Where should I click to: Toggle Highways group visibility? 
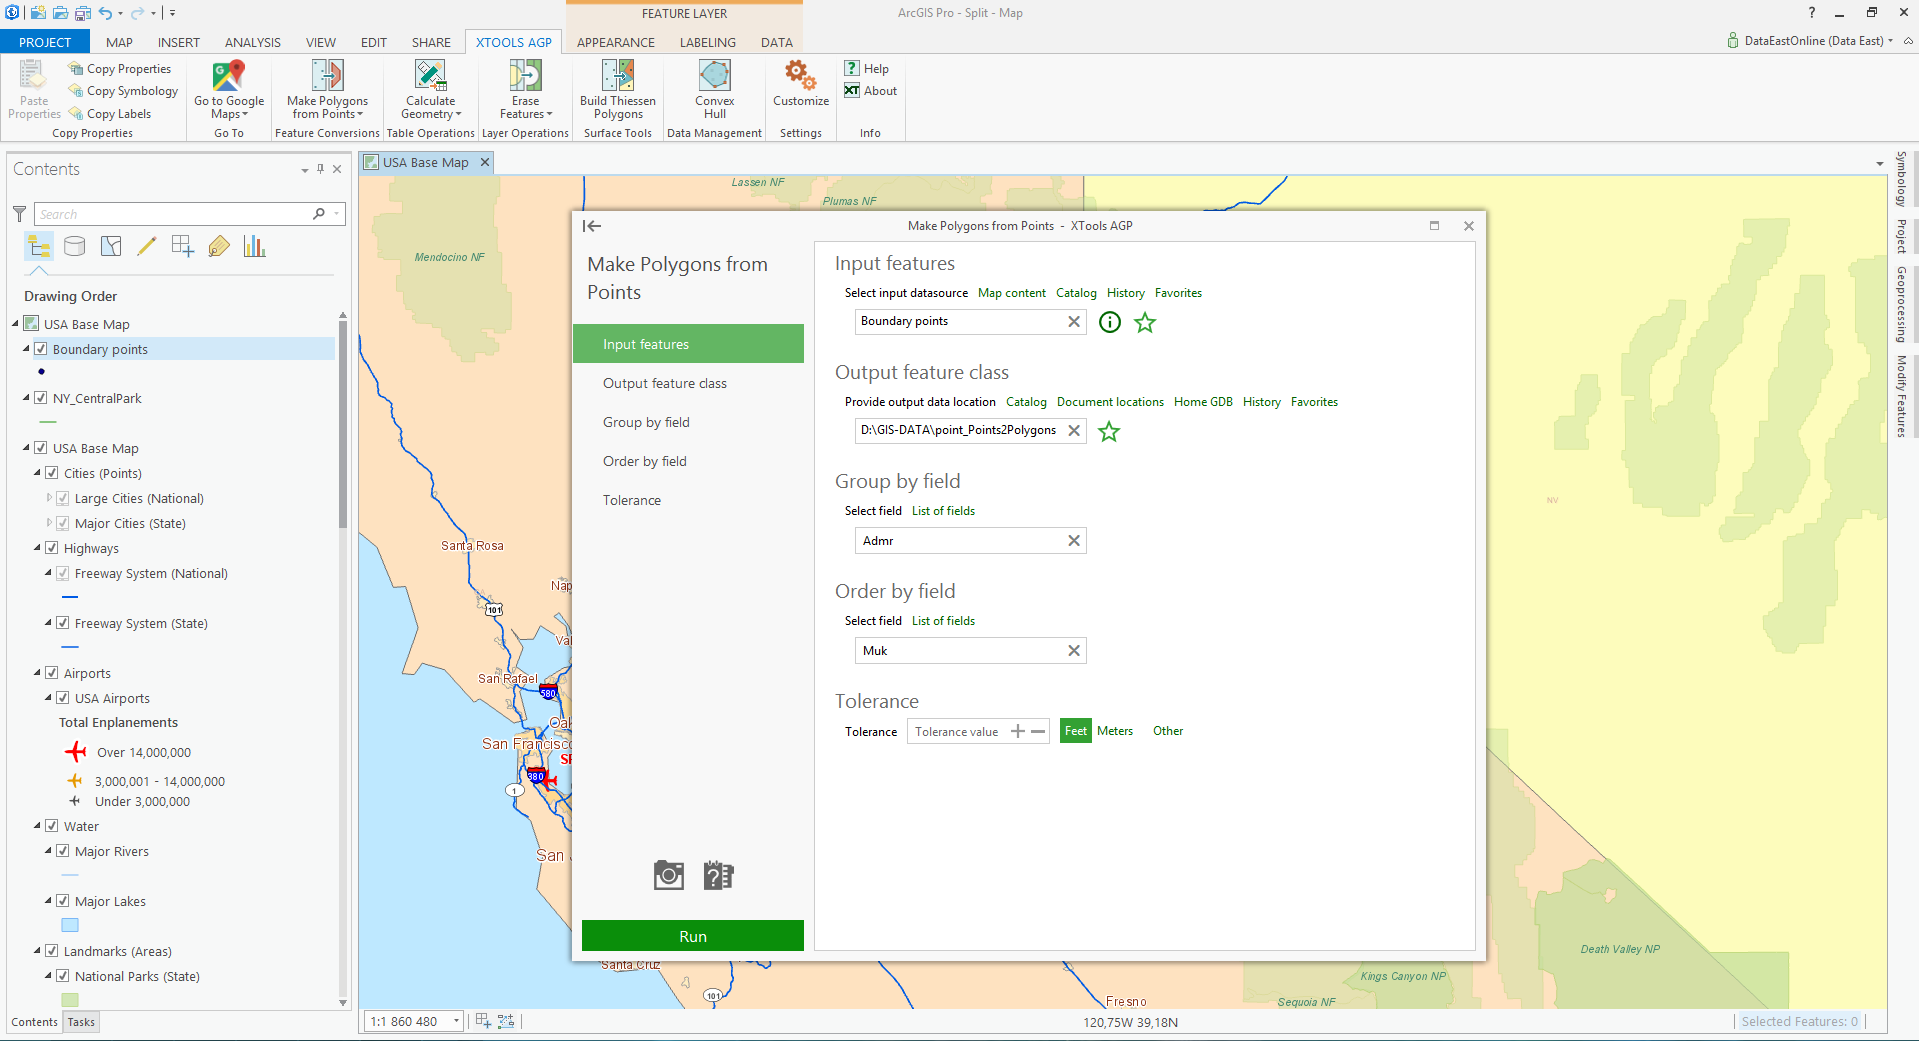click(52, 548)
